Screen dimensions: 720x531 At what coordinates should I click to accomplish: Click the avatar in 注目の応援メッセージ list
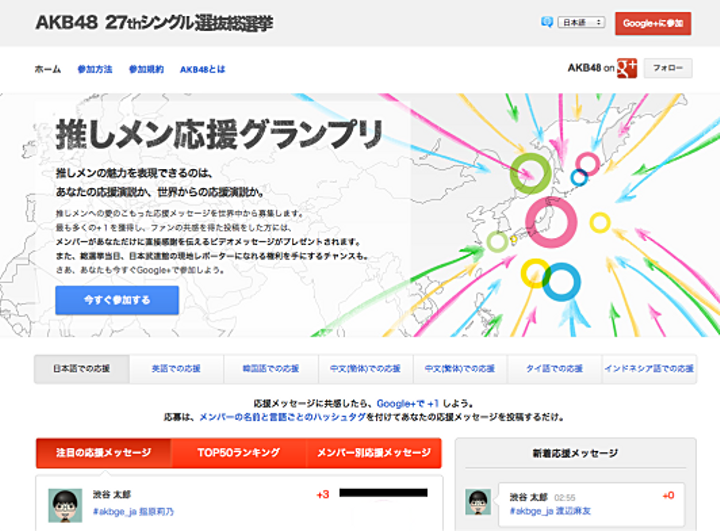tap(65, 505)
